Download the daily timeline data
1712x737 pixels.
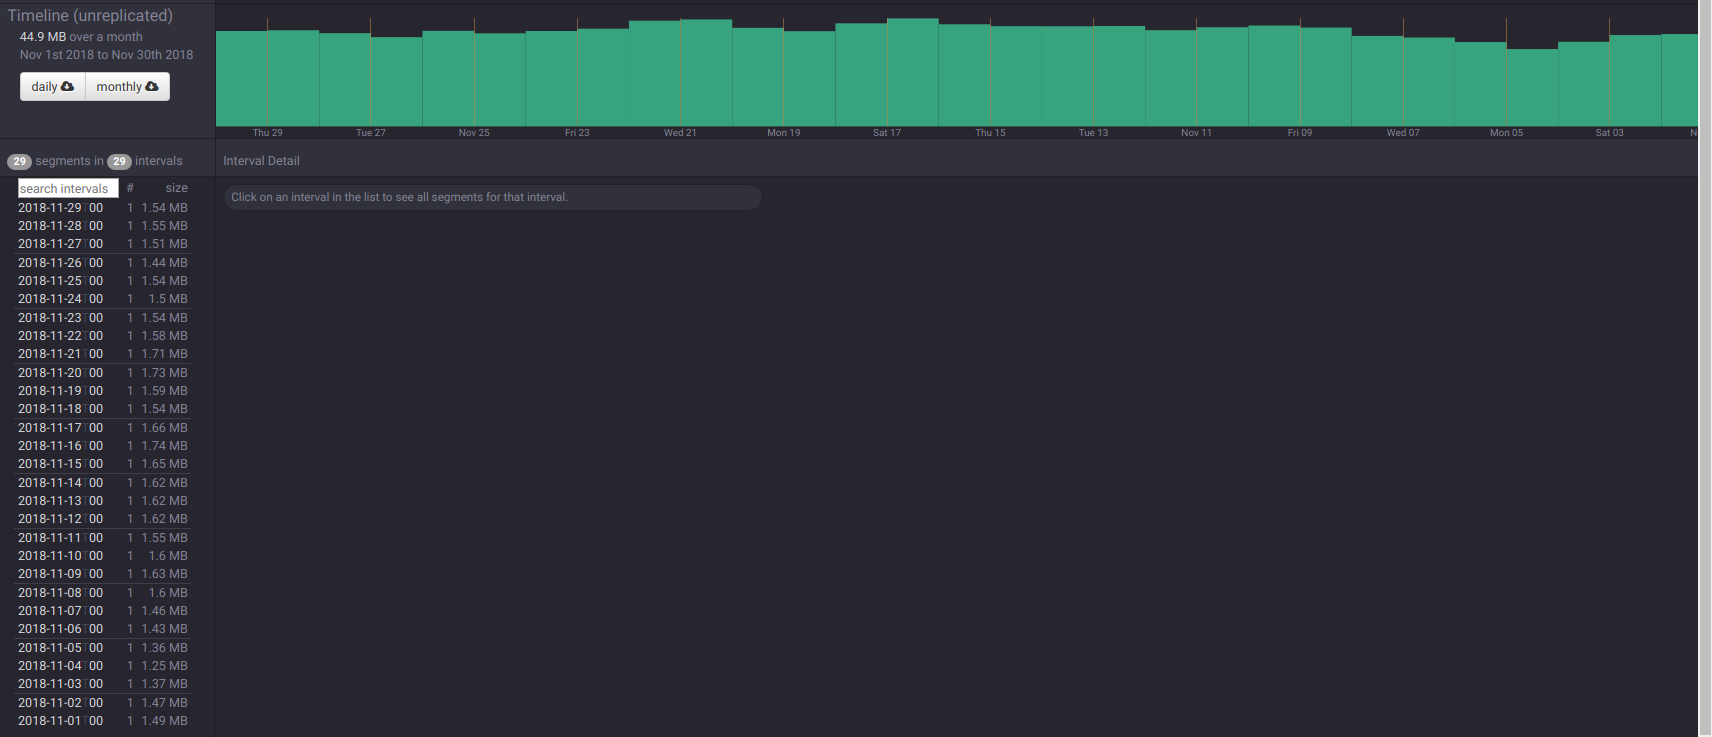(52, 87)
